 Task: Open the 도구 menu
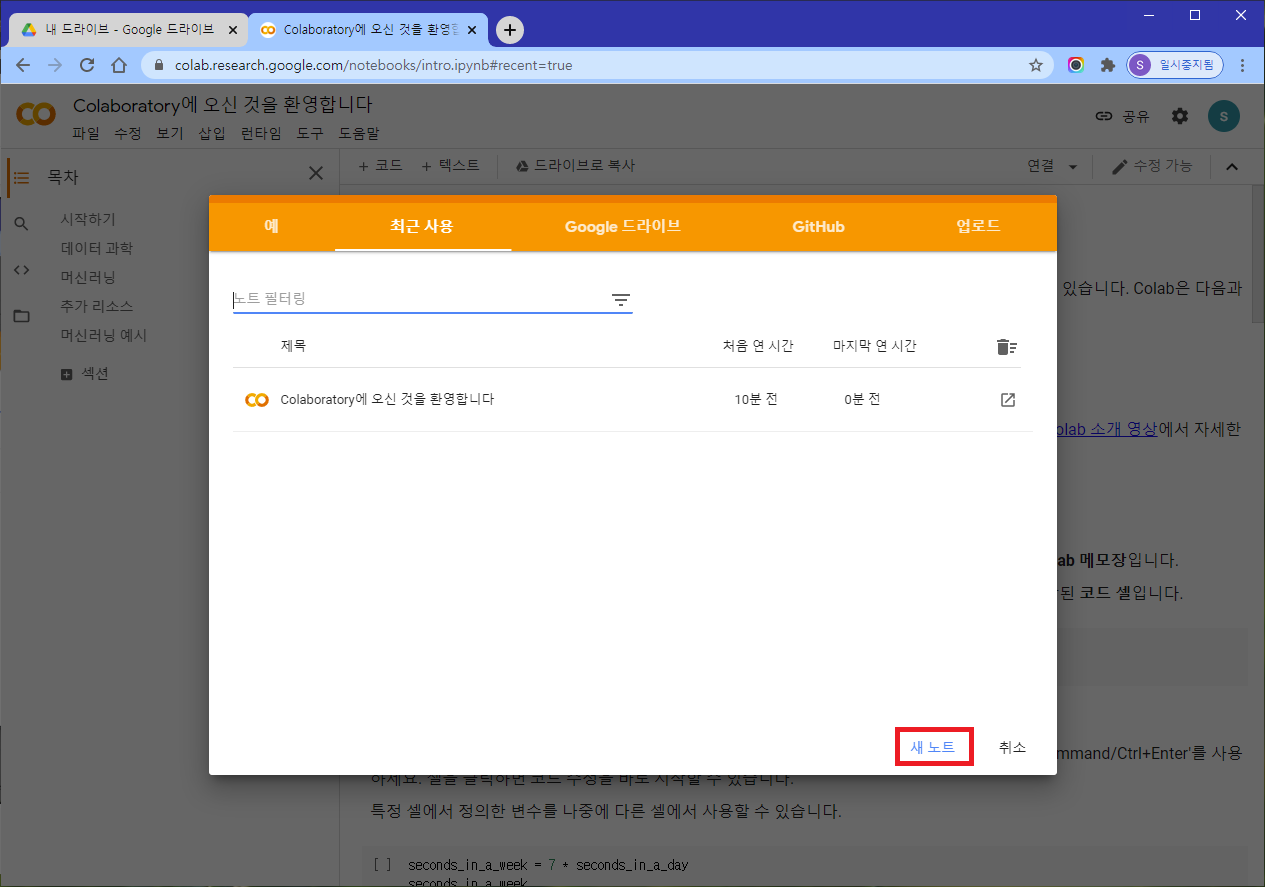pyautogui.click(x=310, y=133)
